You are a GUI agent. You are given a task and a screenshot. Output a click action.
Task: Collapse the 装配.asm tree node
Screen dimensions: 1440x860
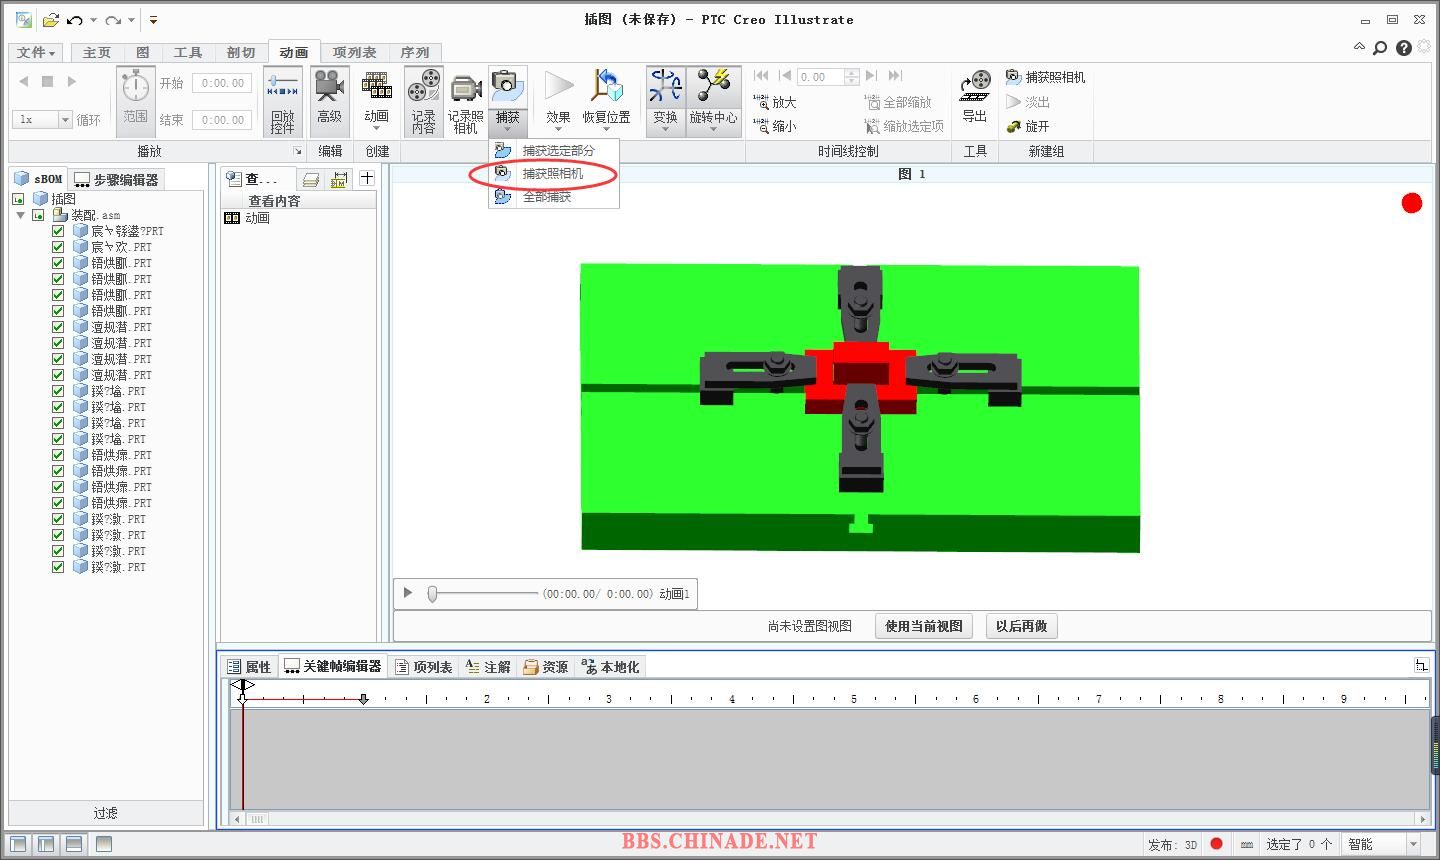(20, 215)
